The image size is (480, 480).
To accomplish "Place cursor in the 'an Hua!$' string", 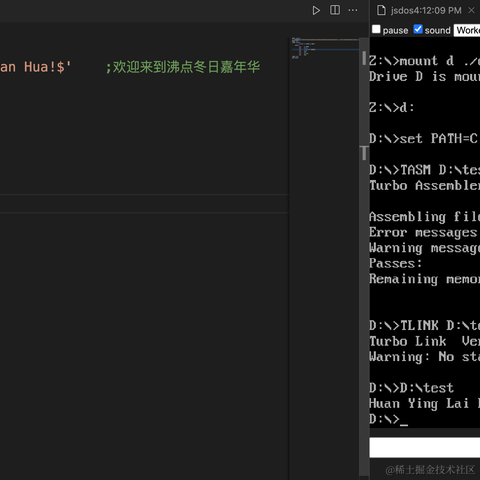I will tap(35, 67).
